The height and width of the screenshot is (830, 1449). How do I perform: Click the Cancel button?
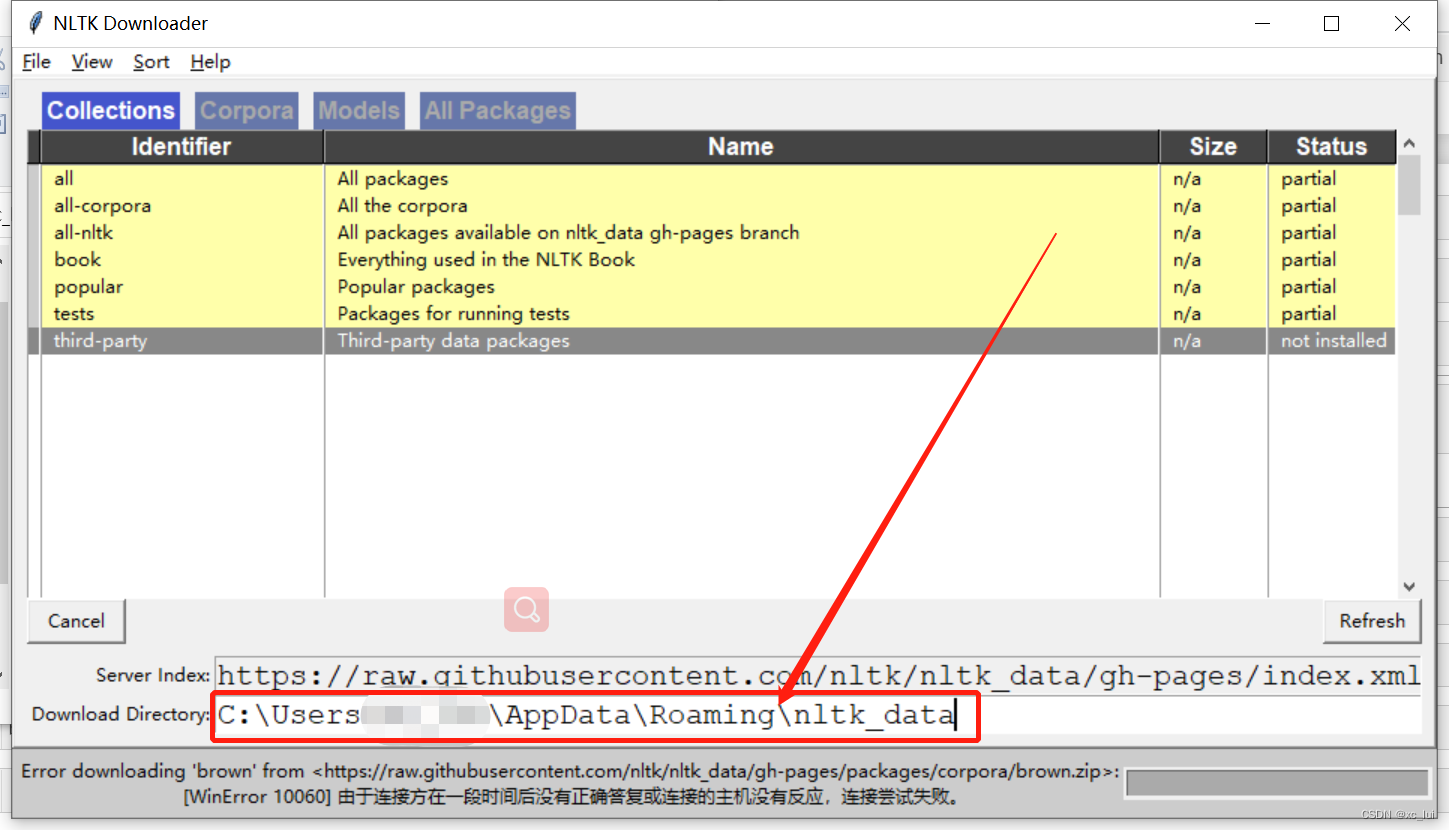click(76, 621)
